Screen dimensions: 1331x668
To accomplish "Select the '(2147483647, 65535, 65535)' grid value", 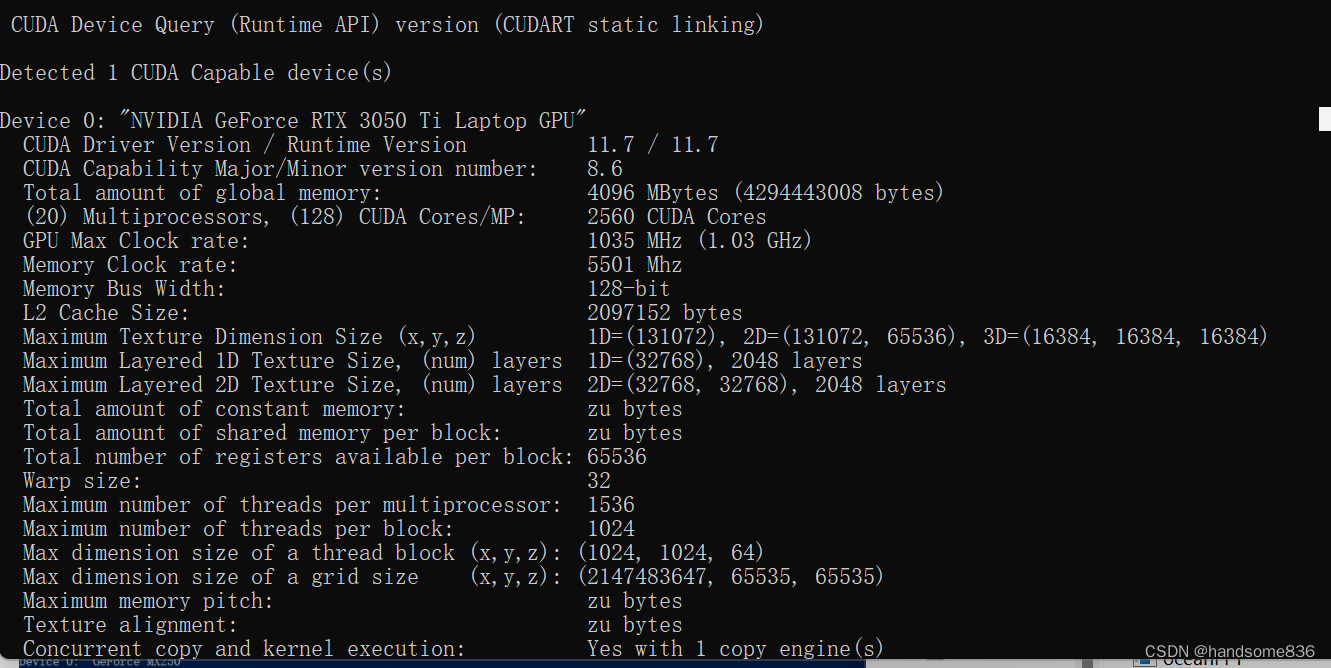I will (731, 577).
